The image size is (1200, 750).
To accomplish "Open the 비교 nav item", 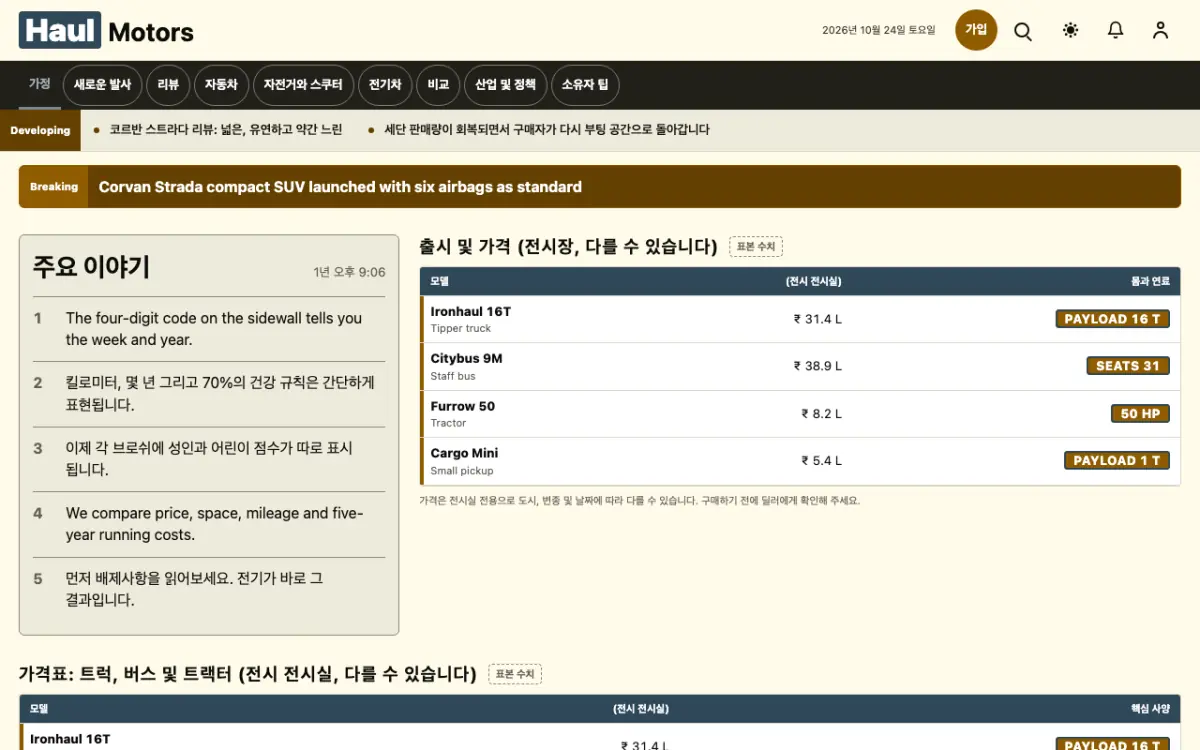I will (x=438, y=85).
